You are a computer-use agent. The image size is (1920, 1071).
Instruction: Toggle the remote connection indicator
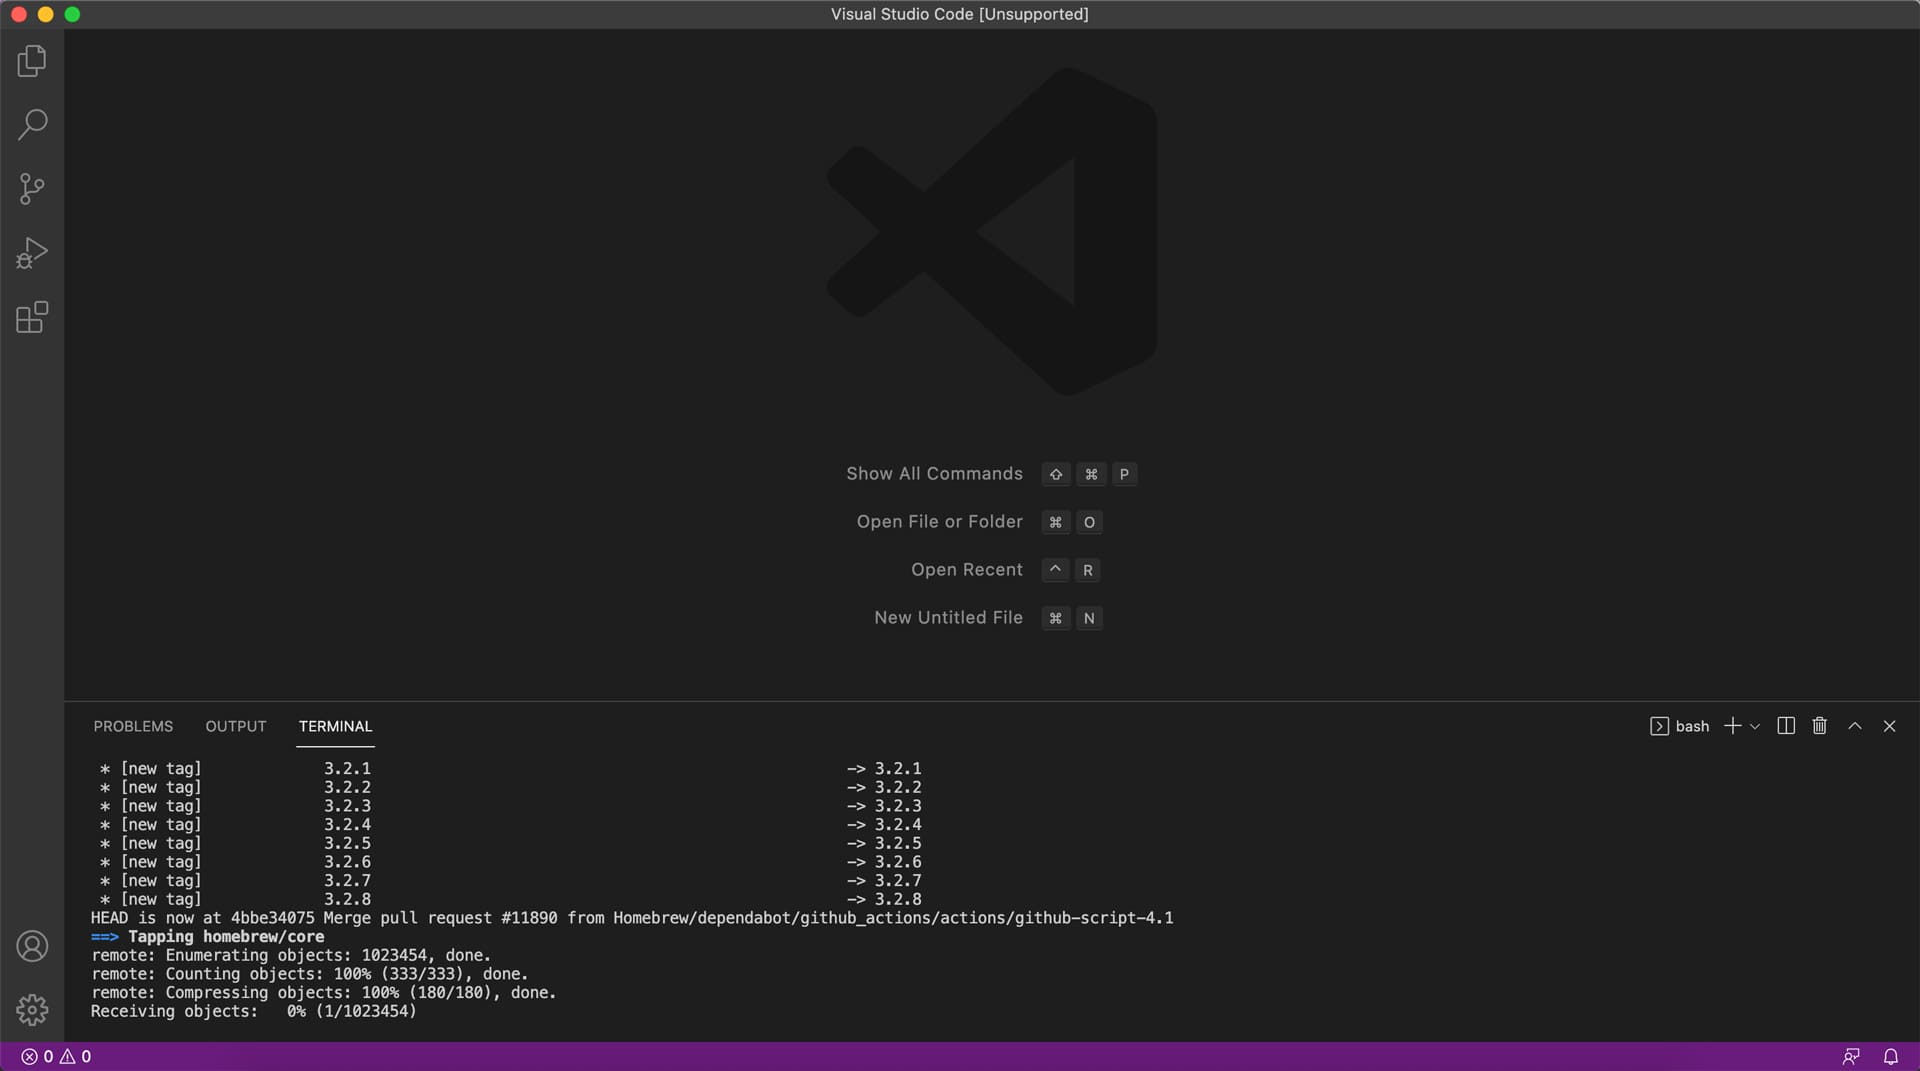[1852, 1056]
